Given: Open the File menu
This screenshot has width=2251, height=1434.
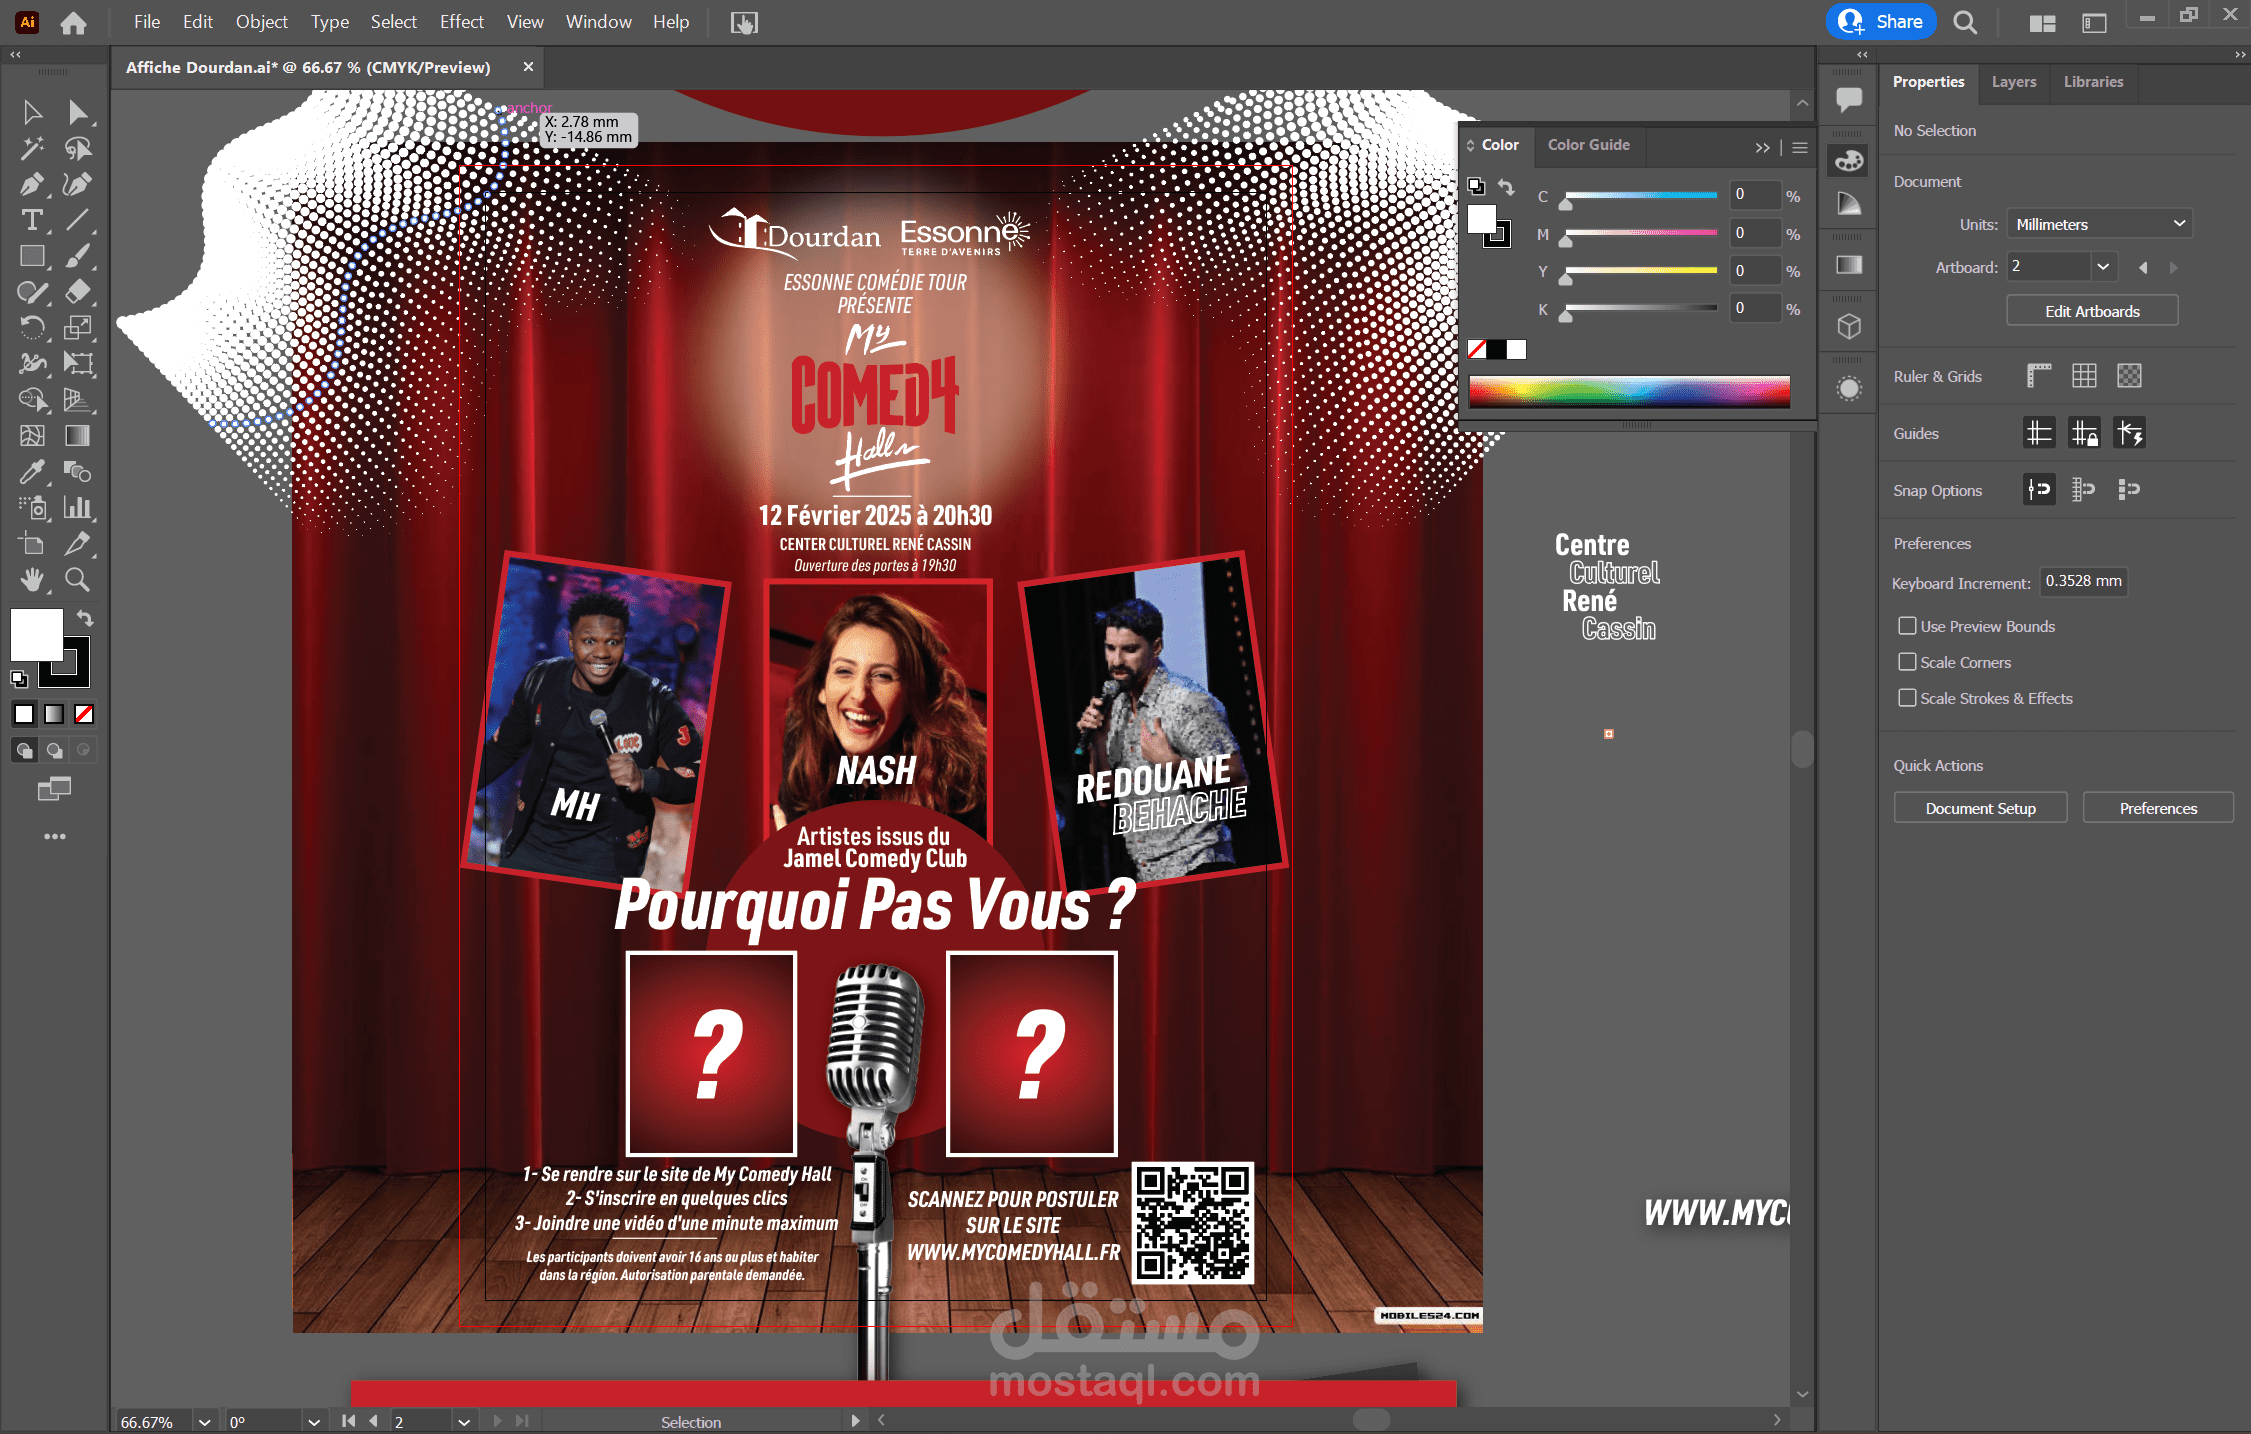Looking at the screenshot, I should 146,22.
